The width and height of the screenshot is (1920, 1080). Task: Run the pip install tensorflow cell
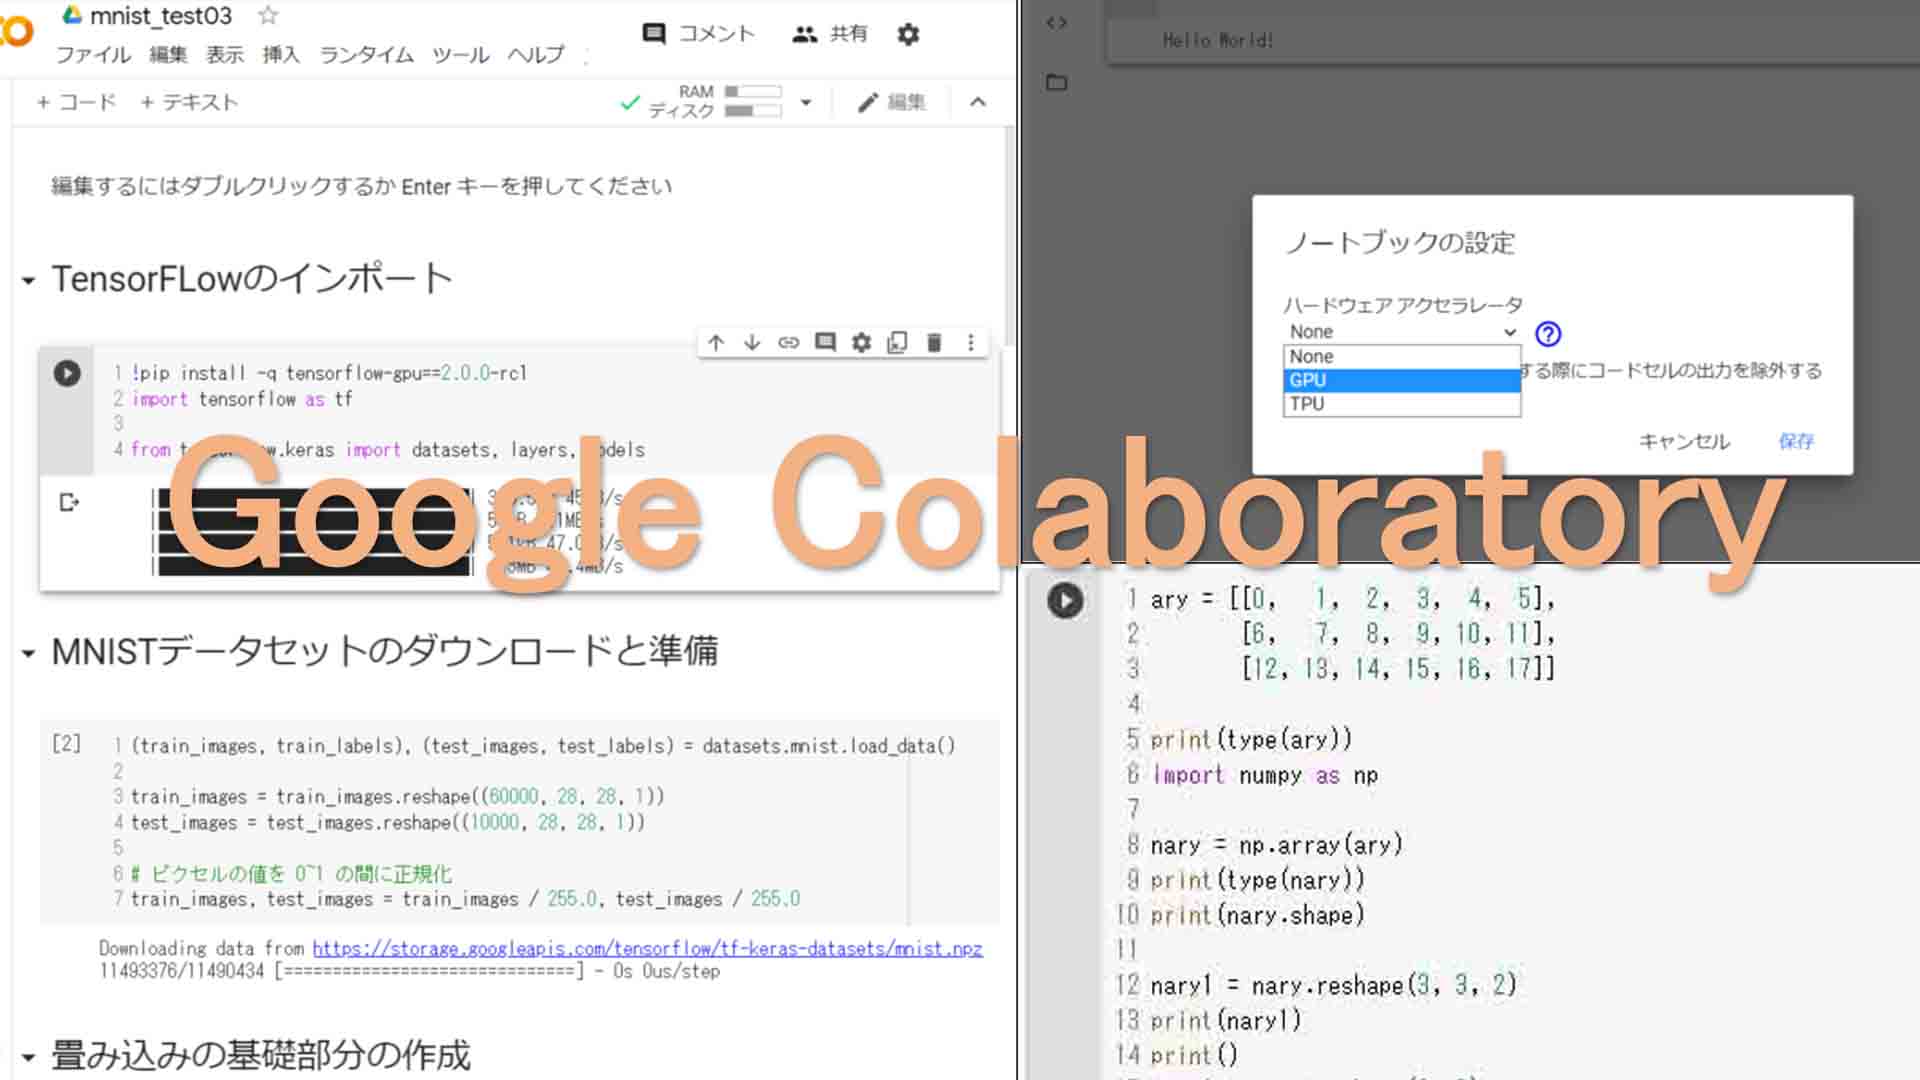tap(67, 373)
